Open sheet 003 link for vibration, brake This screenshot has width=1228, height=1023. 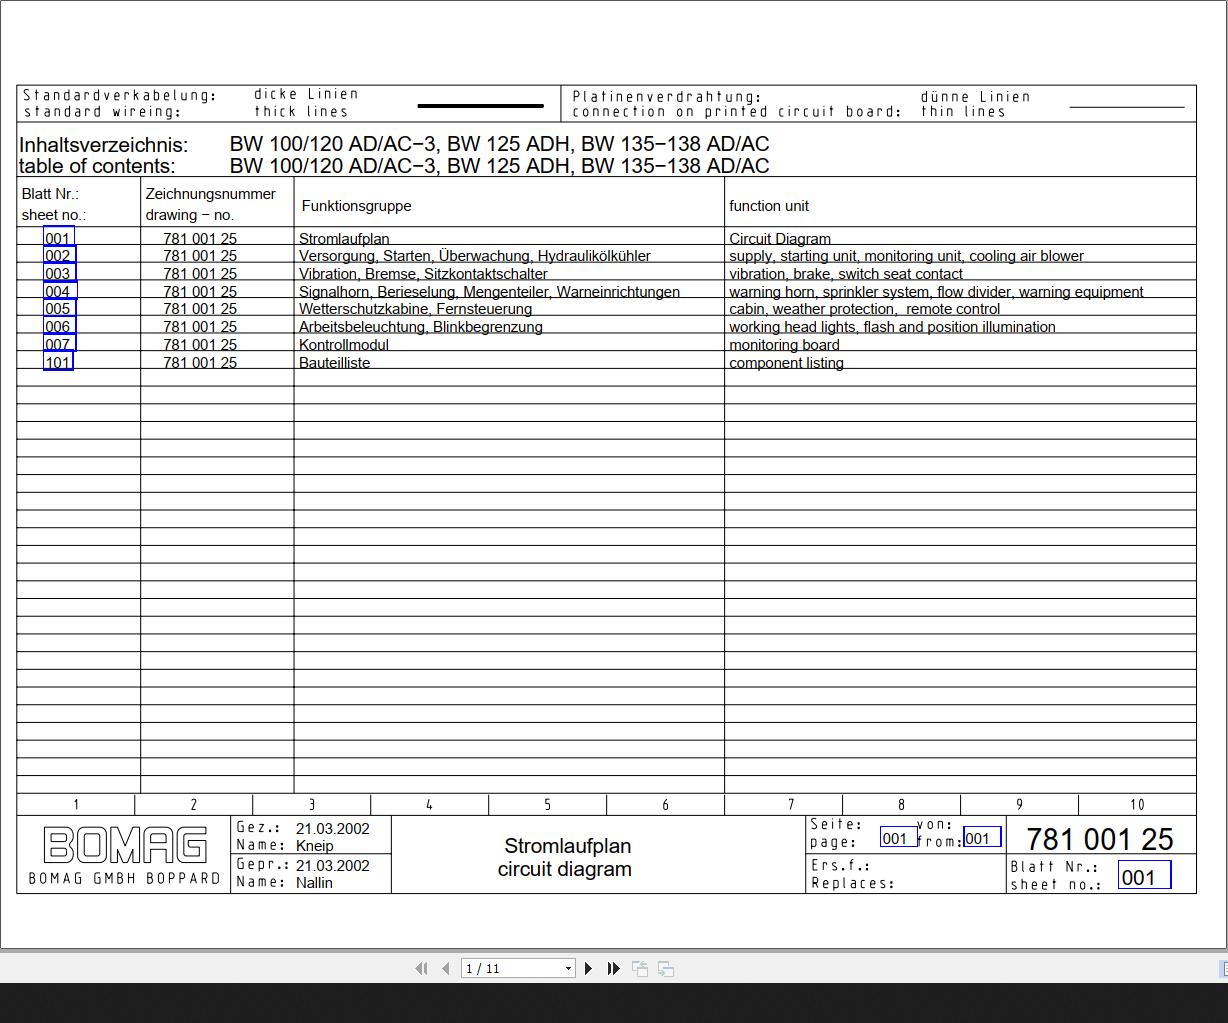point(59,273)
